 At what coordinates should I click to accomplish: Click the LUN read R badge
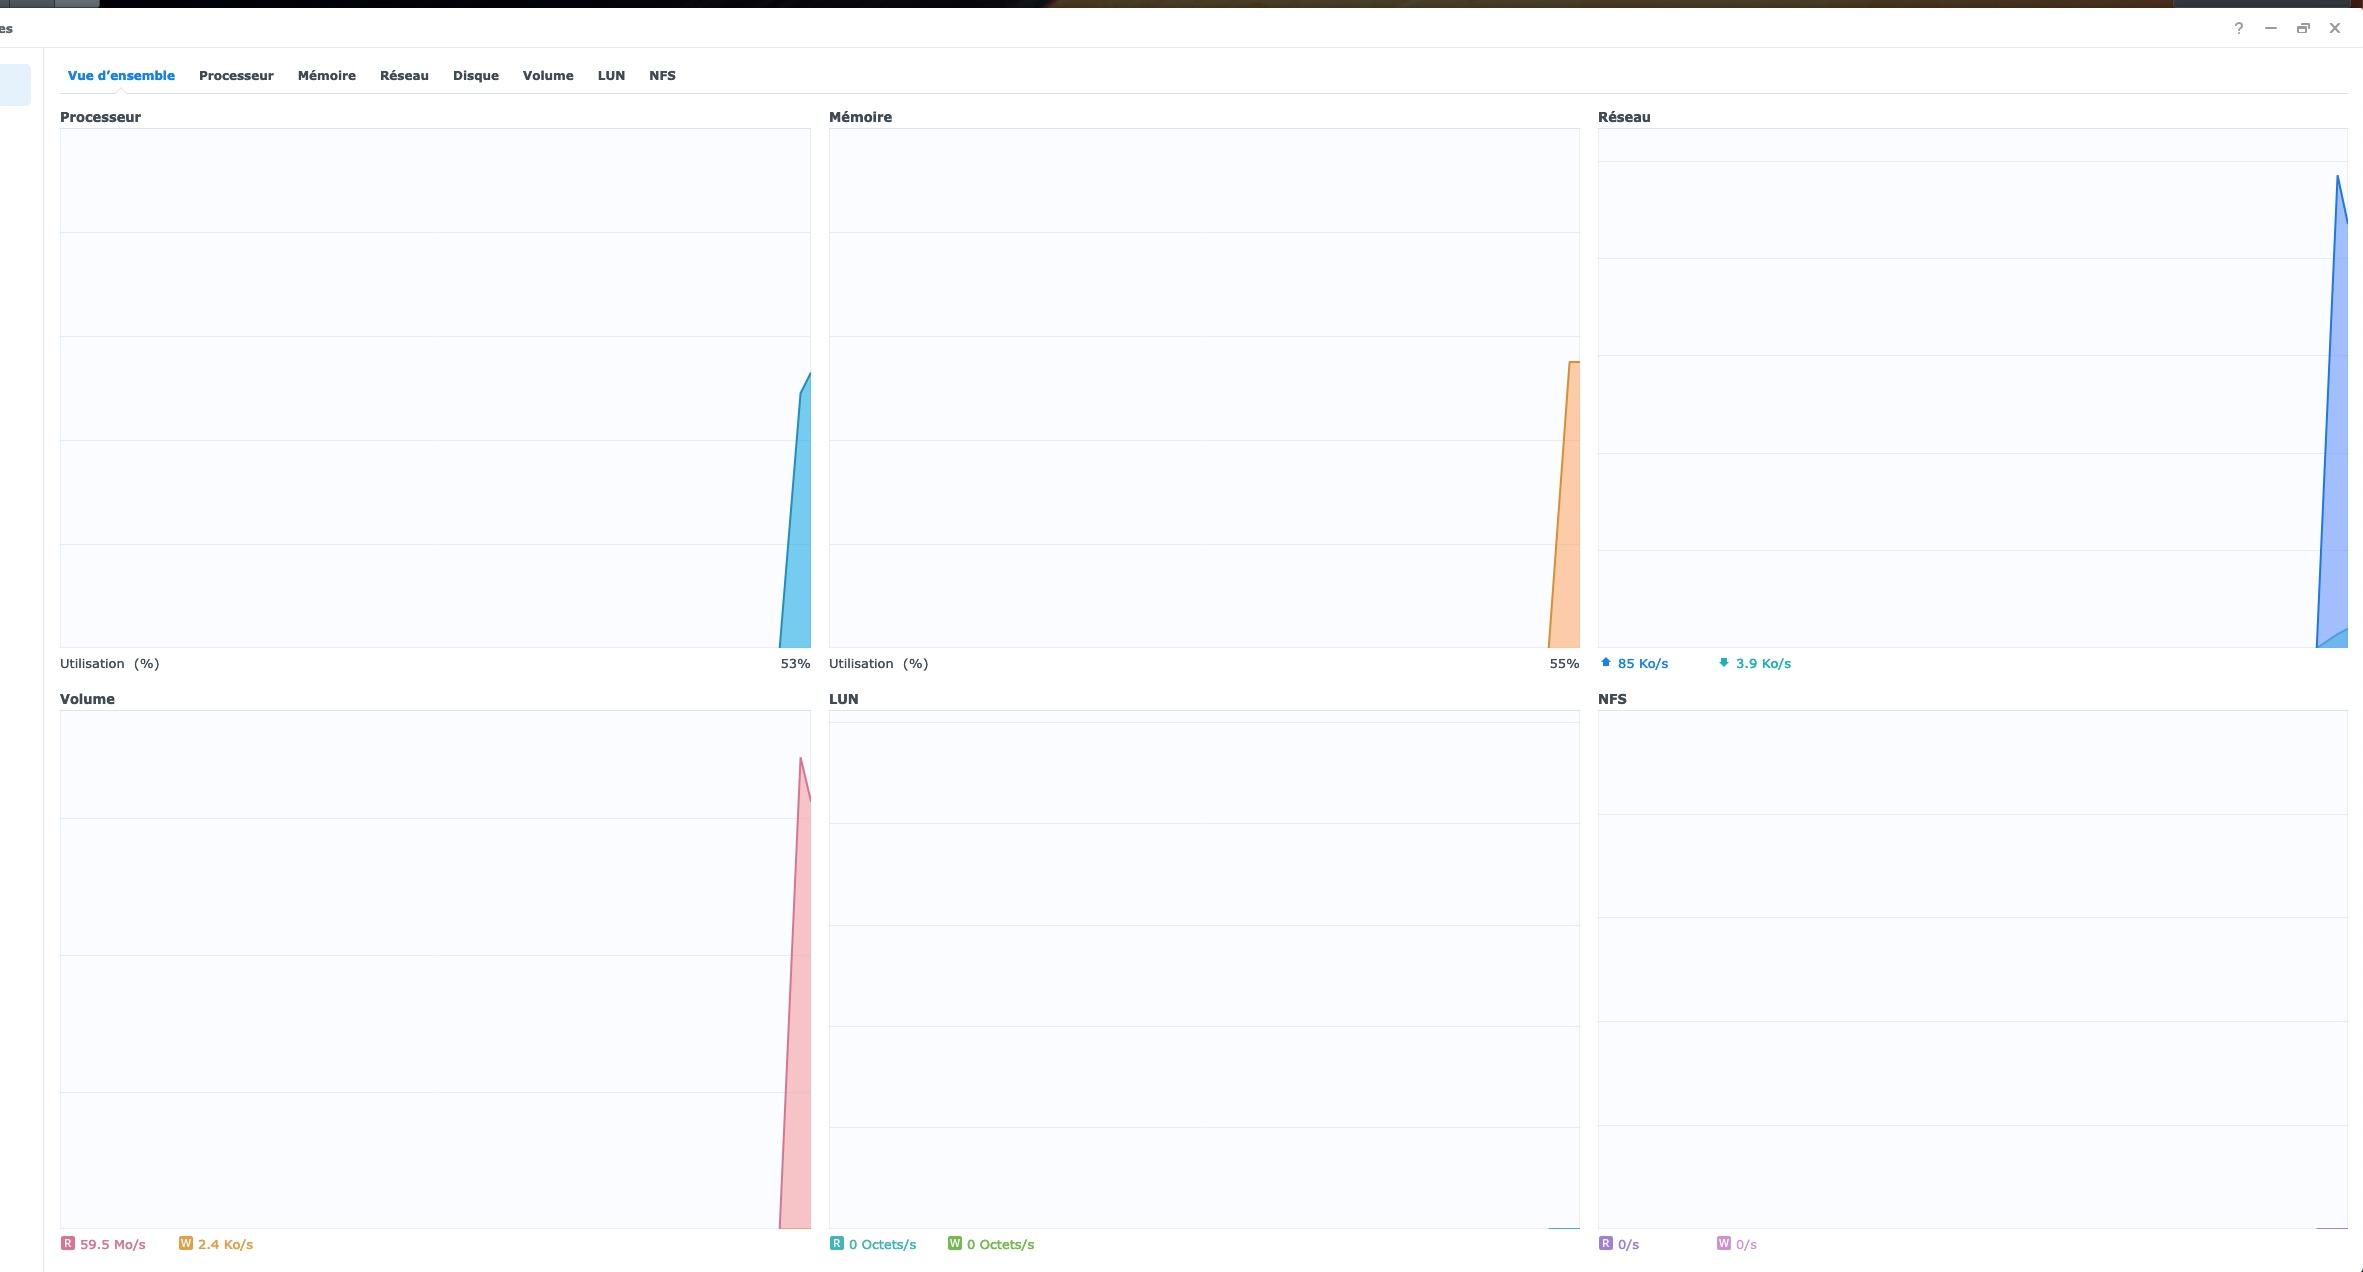coord(836,1244)
